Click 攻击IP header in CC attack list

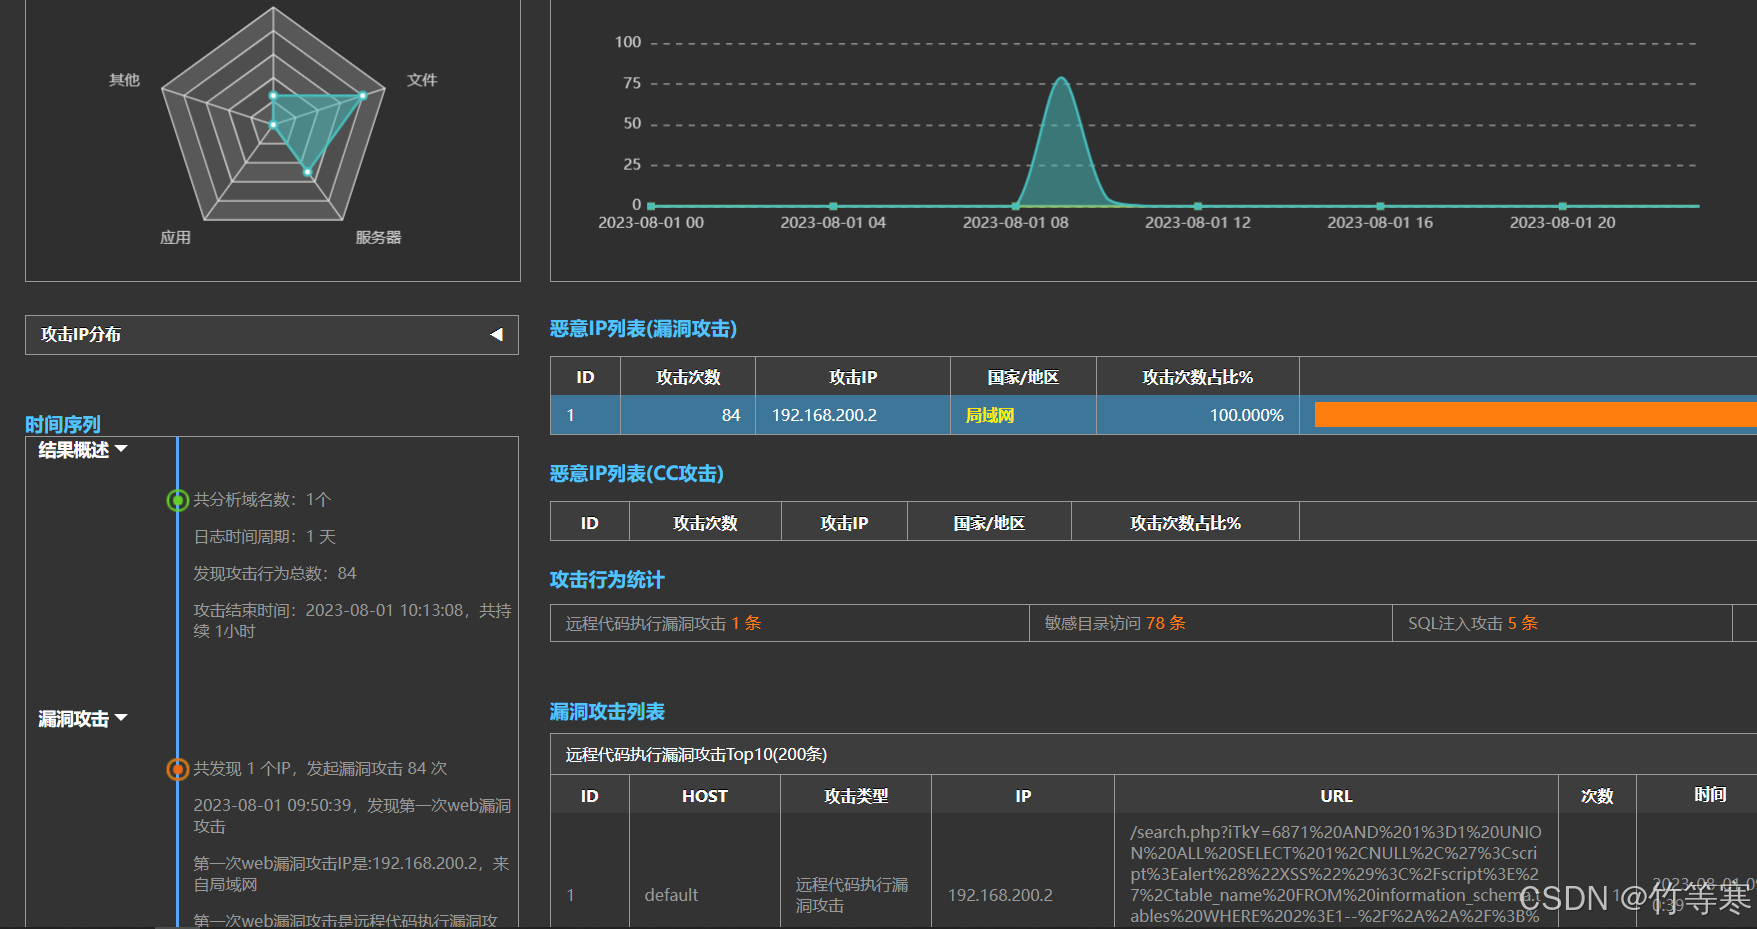pos(844,523)
